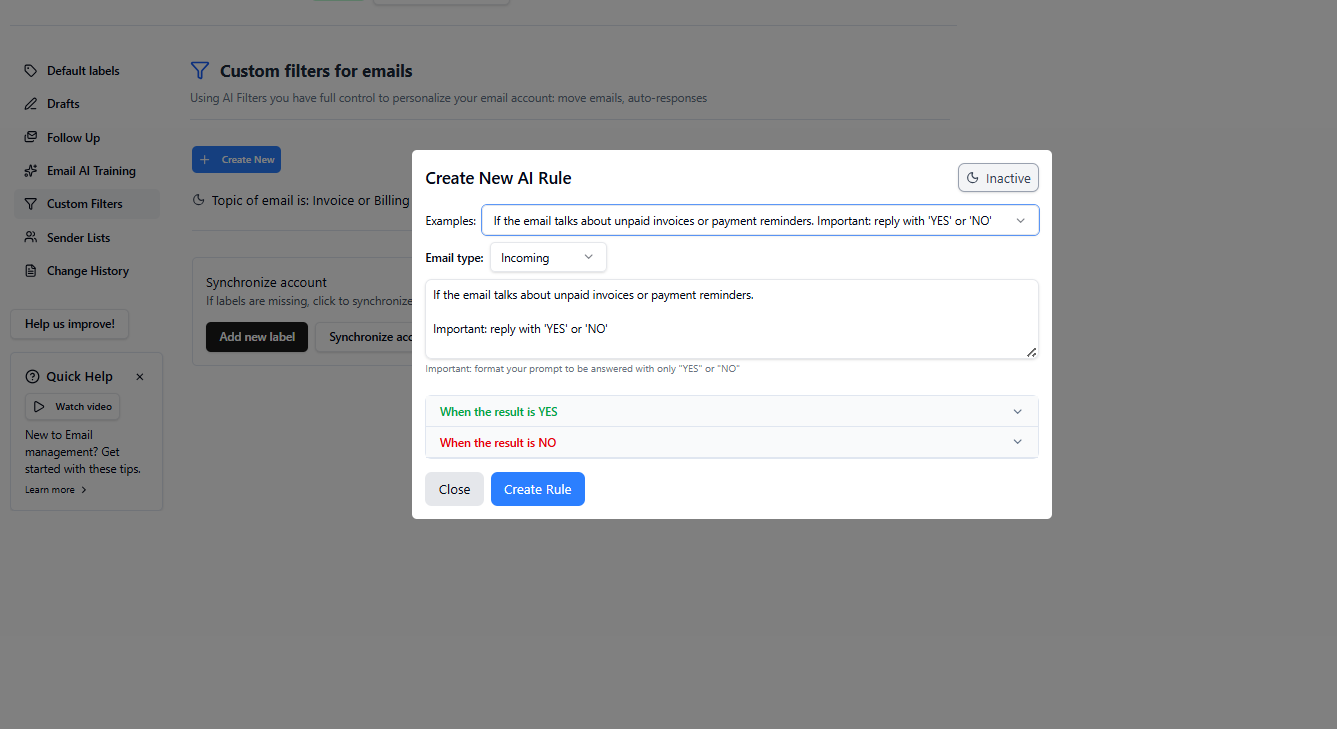
Task: Open the Email type Incoming dropdown
Action: click(x=548, y=258)
